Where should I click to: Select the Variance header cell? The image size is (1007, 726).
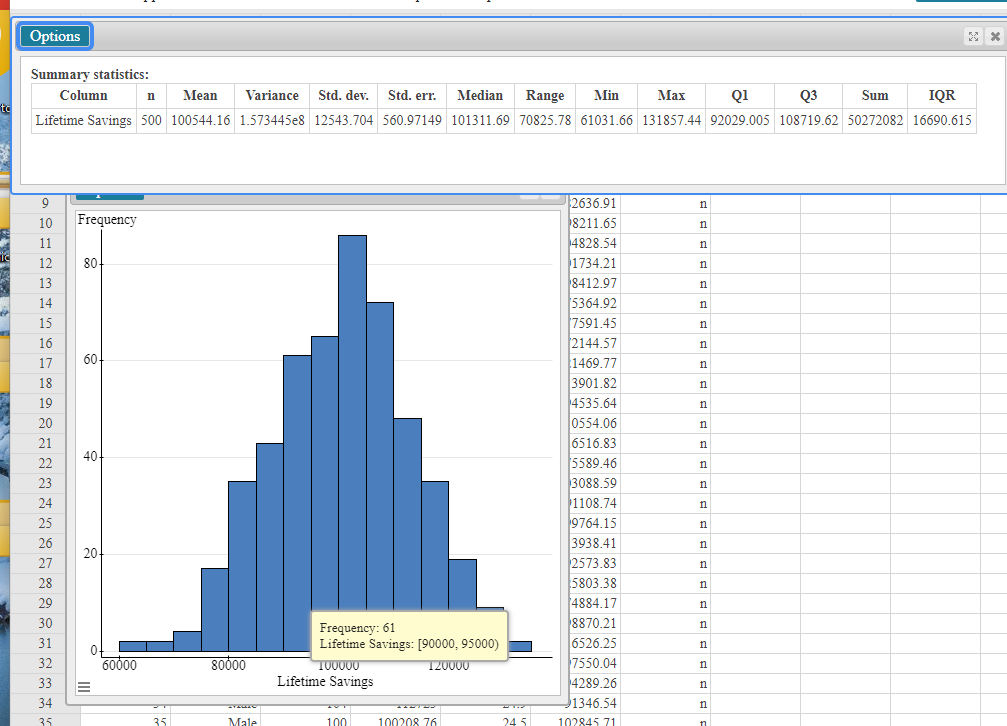[x=272, y=95]
